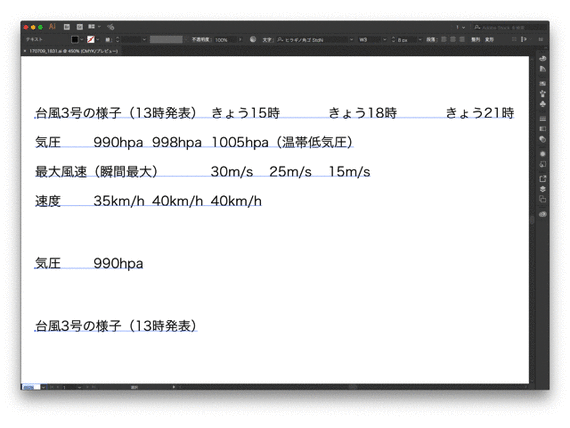Step the font size value

393,39
